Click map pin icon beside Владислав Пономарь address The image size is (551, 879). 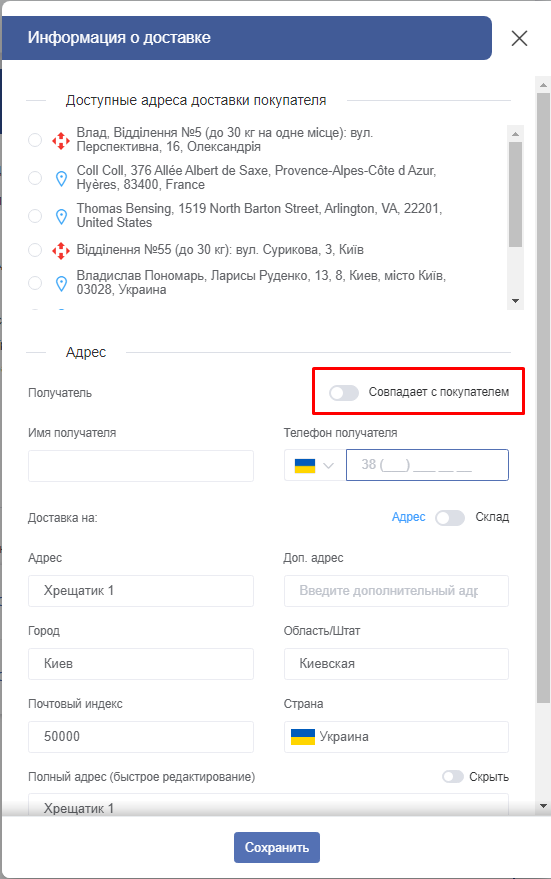(x=62, y=283)
